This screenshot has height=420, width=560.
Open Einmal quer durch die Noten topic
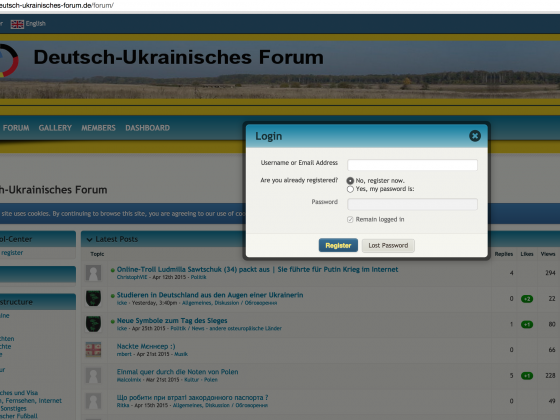(178, 372)
